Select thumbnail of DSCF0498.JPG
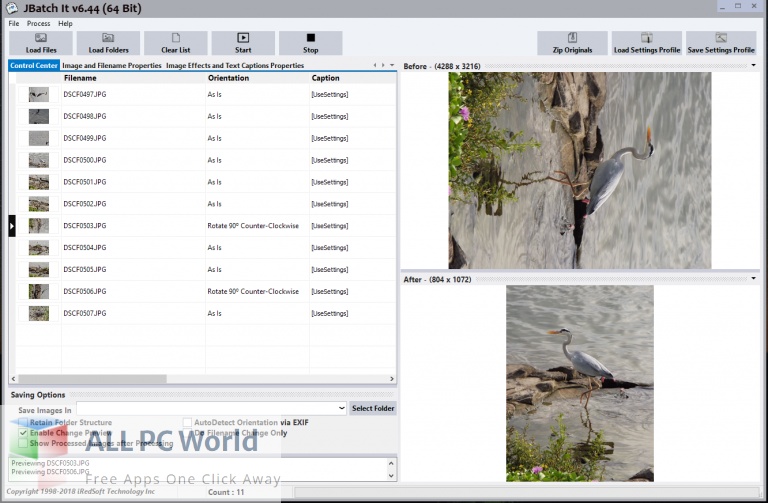The image size is (768, 503). click(39, 116)
